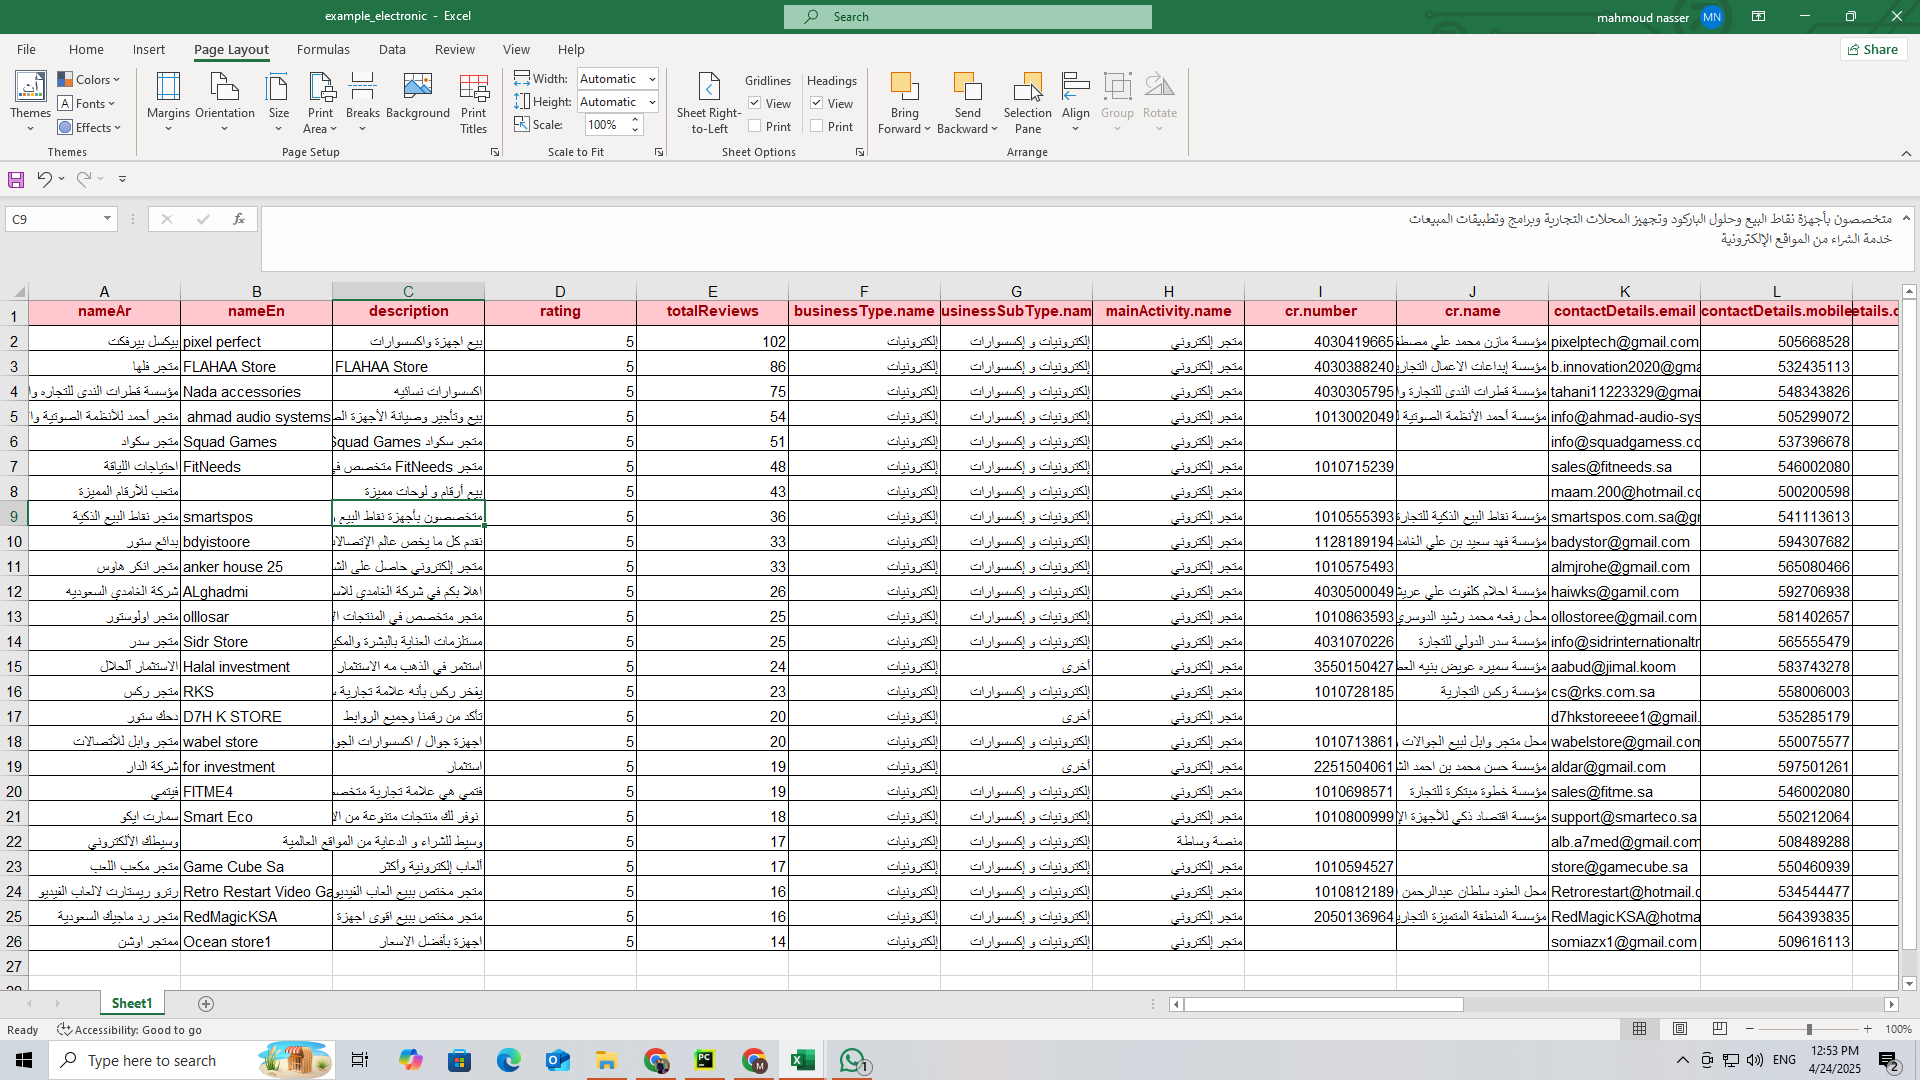Screen dimensions: 1920x1080
Task: Uncheck Gridlines View checkbox
Action: point(755,103)
